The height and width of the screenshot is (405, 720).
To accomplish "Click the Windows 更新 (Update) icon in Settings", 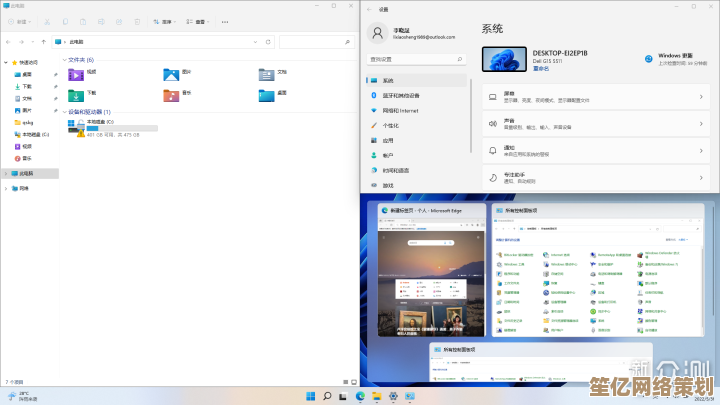I will (x=649, y=58).
